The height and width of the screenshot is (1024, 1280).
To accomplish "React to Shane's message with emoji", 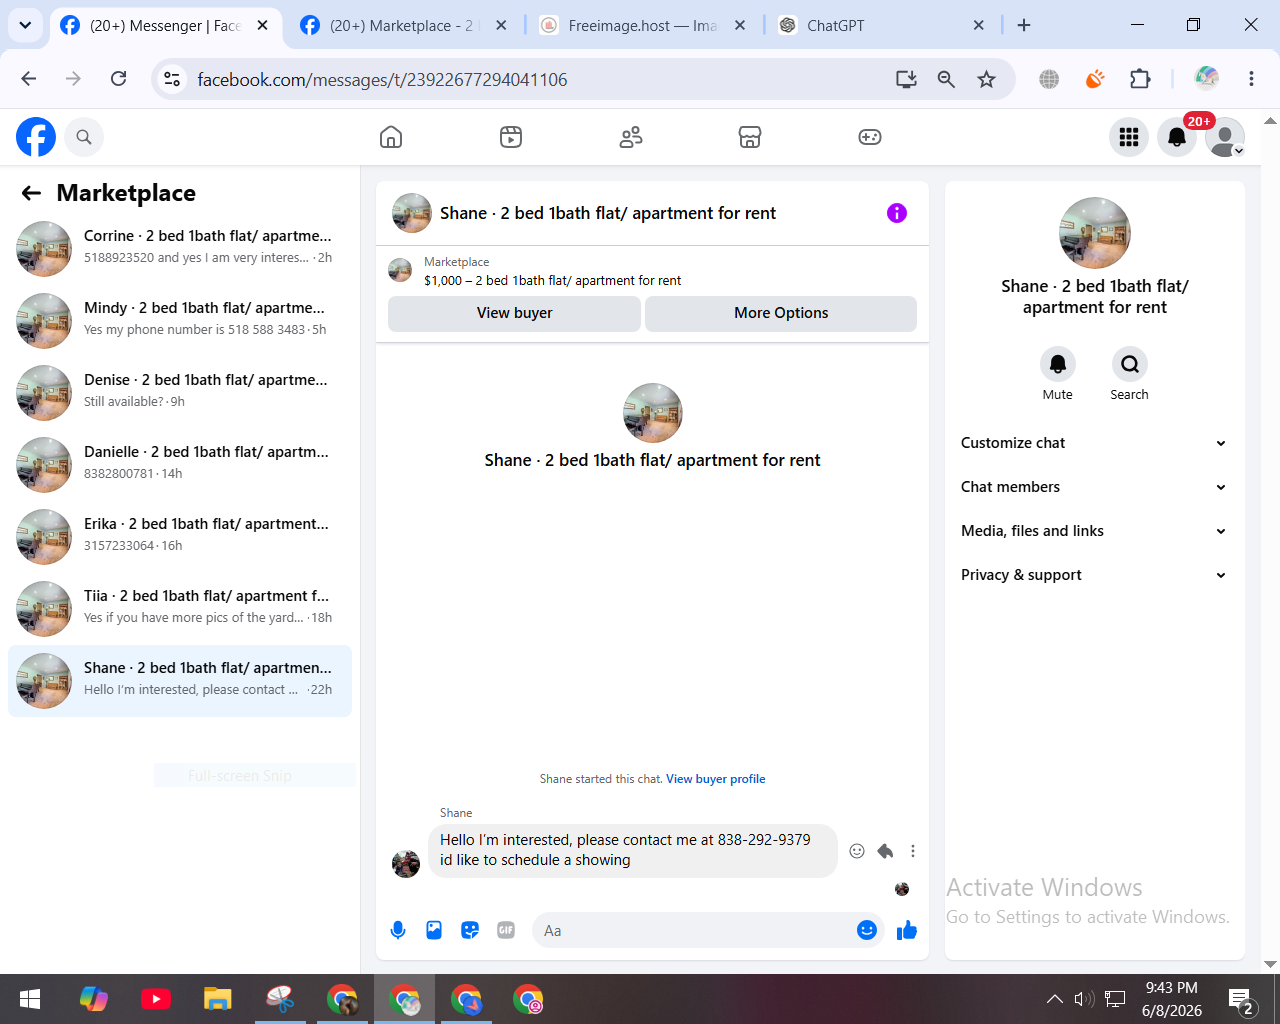I will click(857, 851).
